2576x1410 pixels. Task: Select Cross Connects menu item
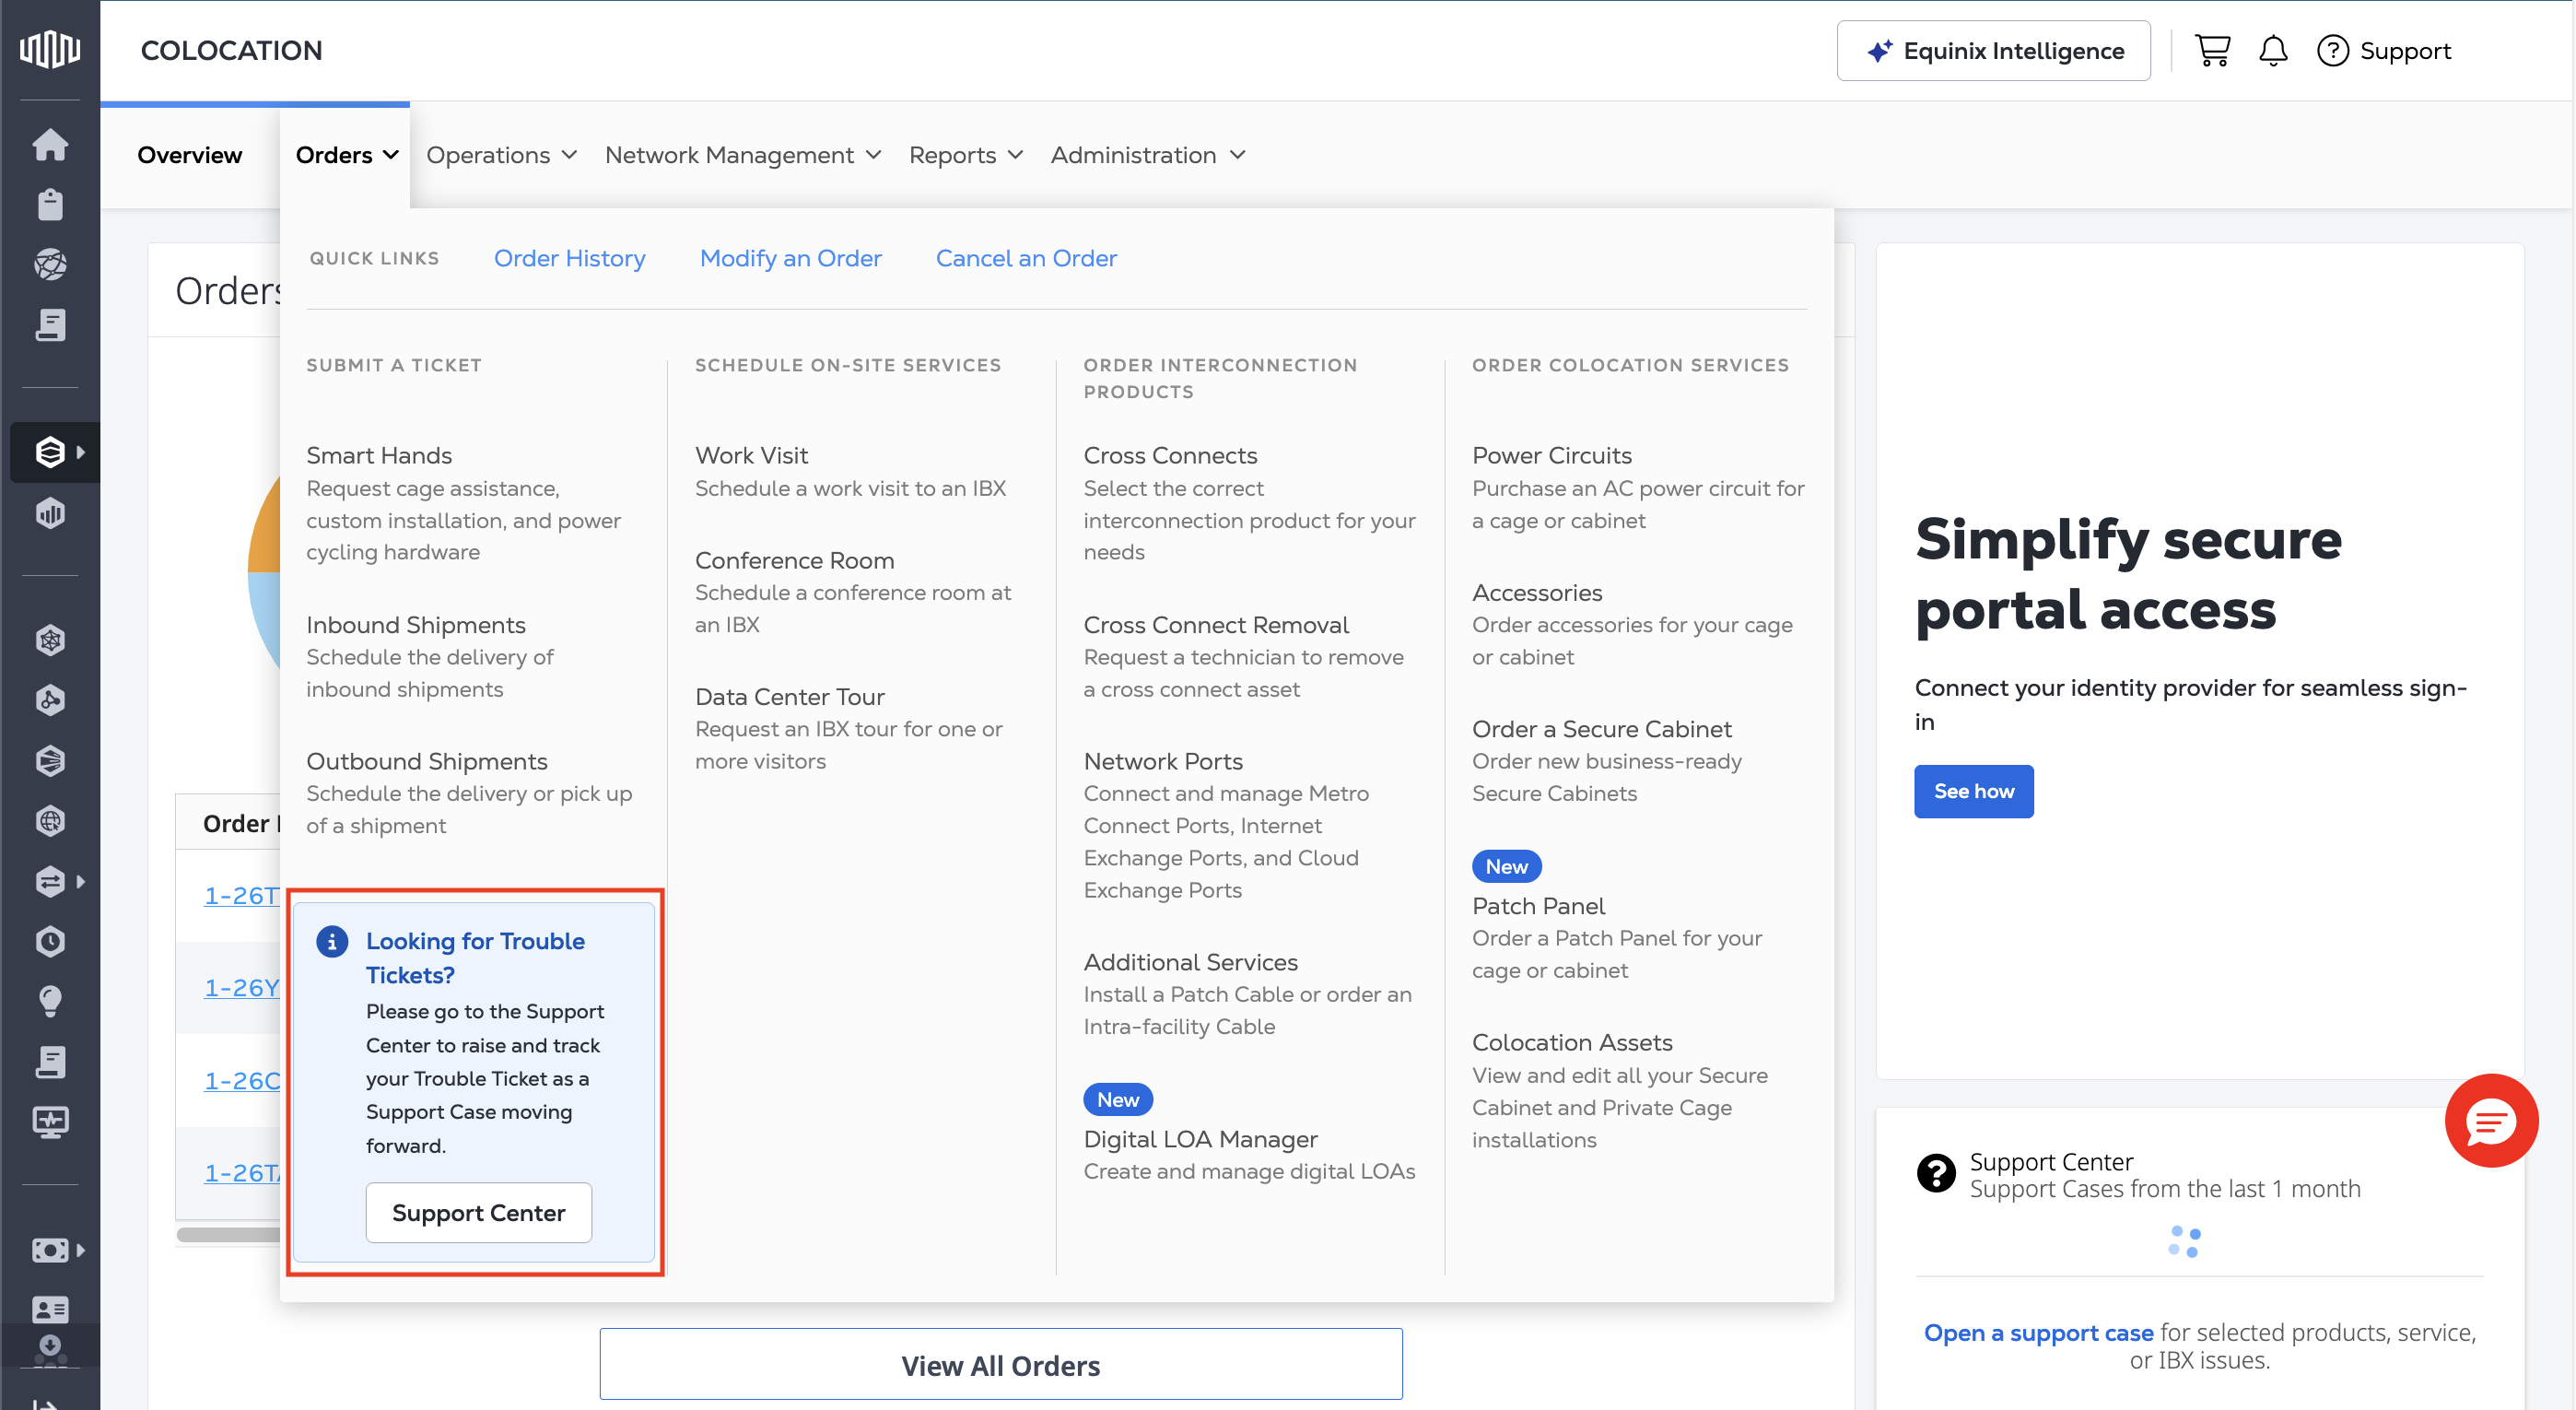pos(1170,455)
